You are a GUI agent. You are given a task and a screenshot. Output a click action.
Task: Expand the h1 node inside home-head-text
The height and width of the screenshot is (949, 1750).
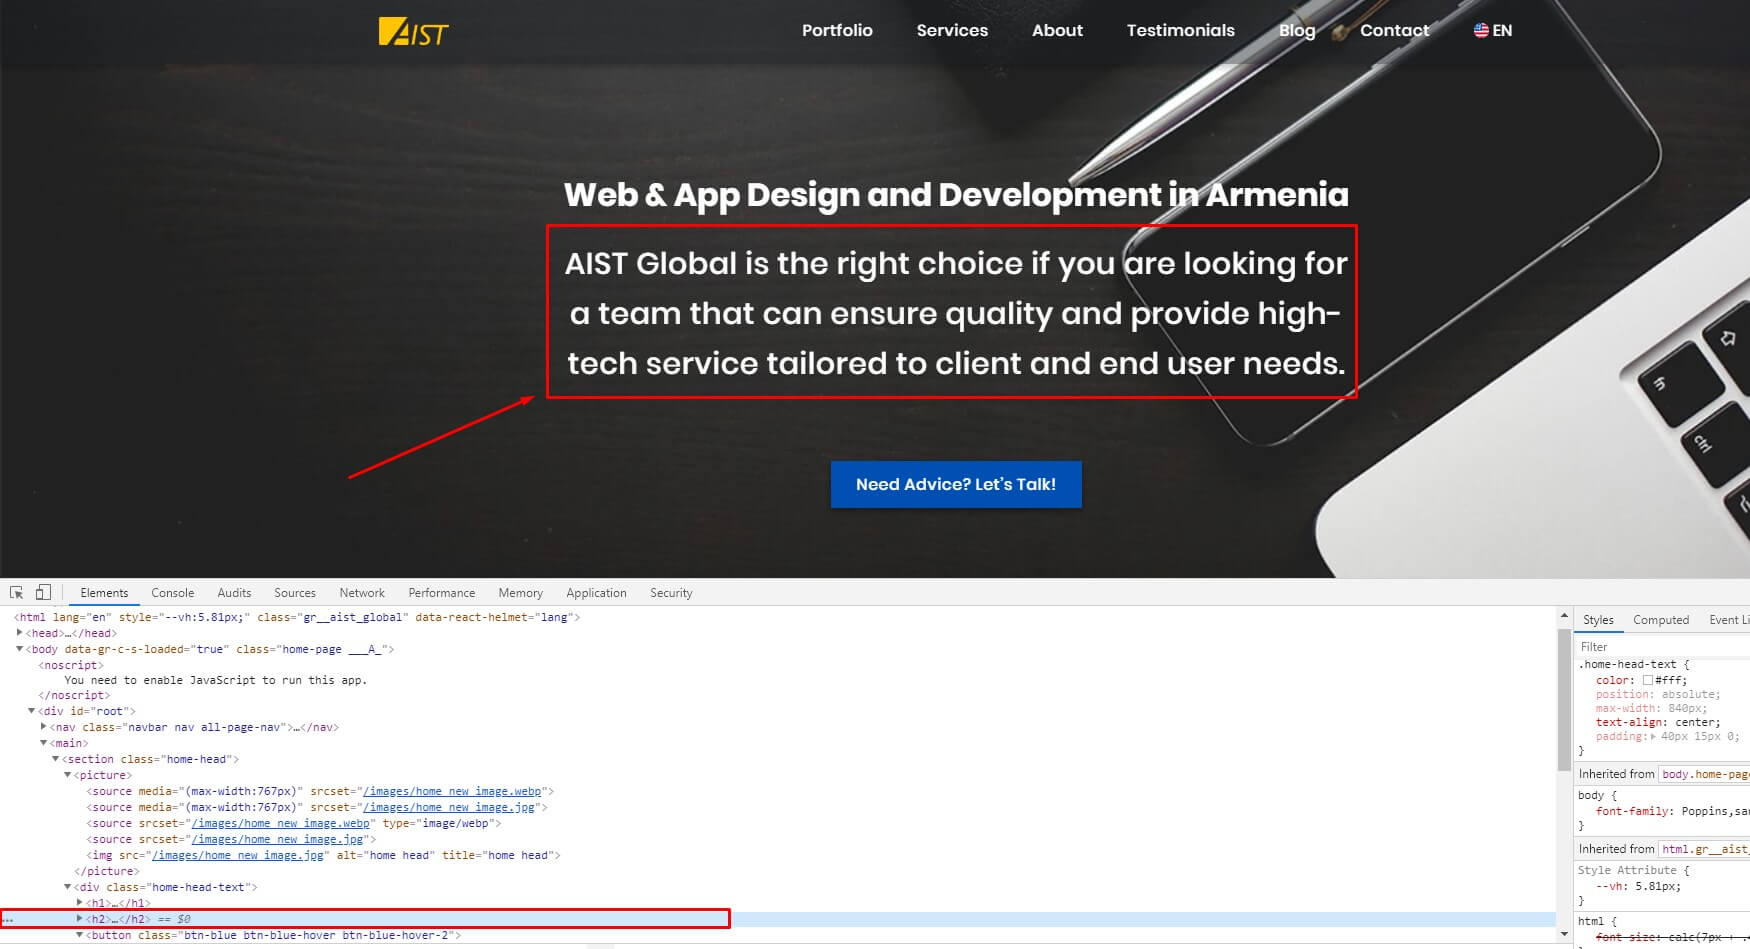click(x=79, y=902)
